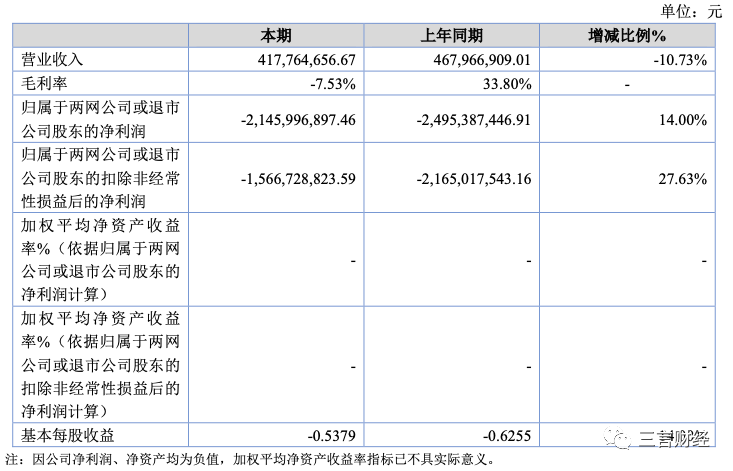Click the 基本每股收益 row label

(68, 435)
